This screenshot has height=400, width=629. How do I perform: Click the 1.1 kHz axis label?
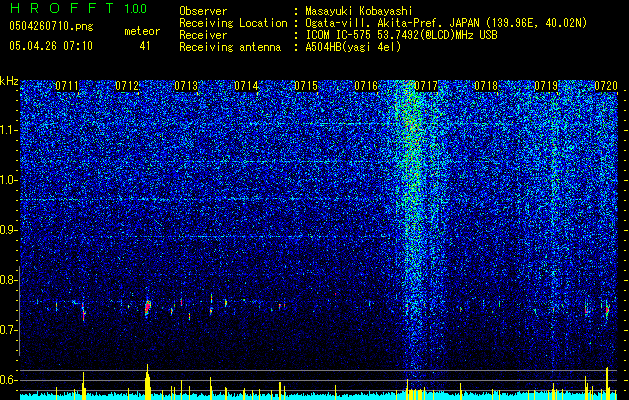pyautogui.click(x=8, y=130)
